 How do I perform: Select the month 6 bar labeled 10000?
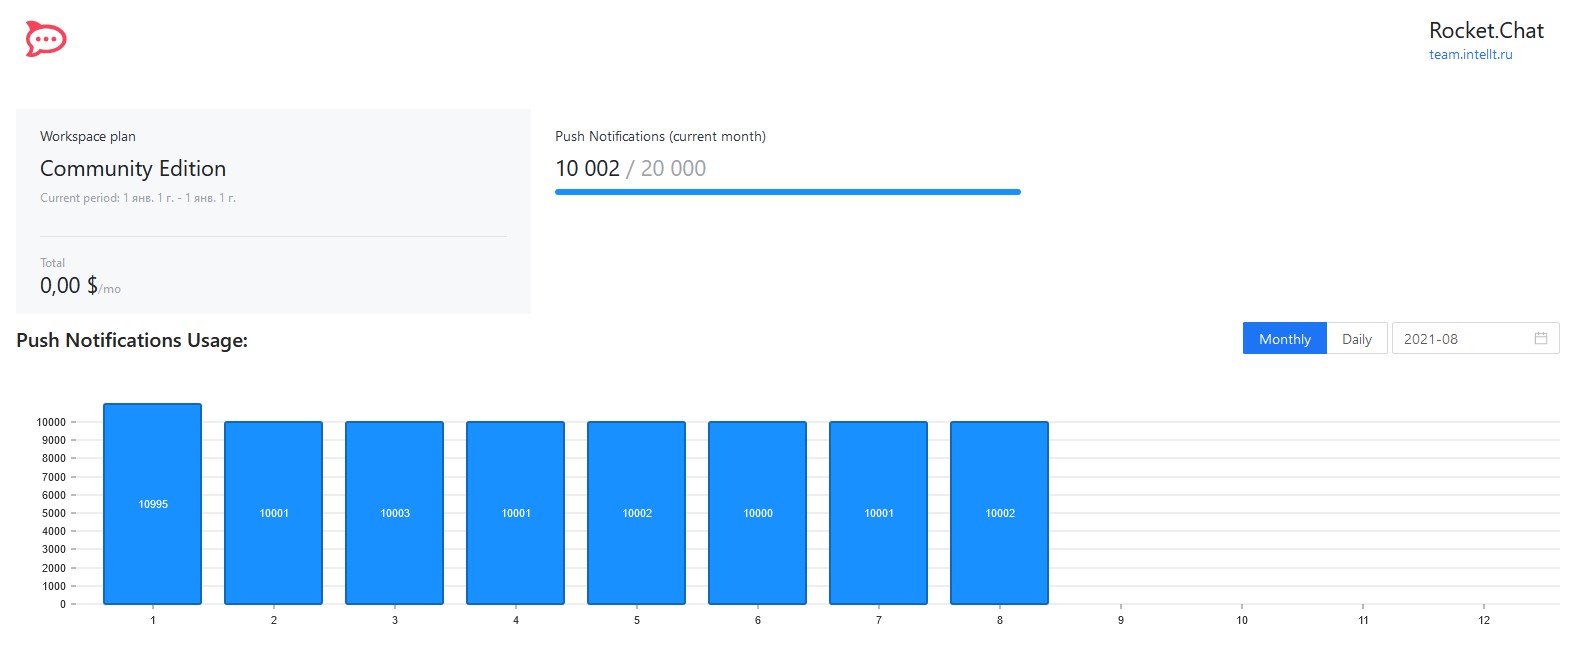pyautogui.click(x=758, y=513)
